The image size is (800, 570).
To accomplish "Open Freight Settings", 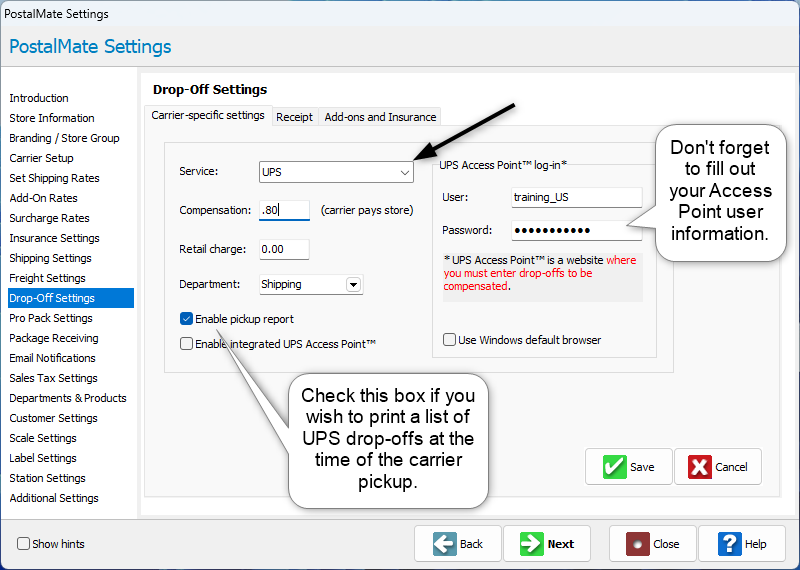I will point(47,278).
